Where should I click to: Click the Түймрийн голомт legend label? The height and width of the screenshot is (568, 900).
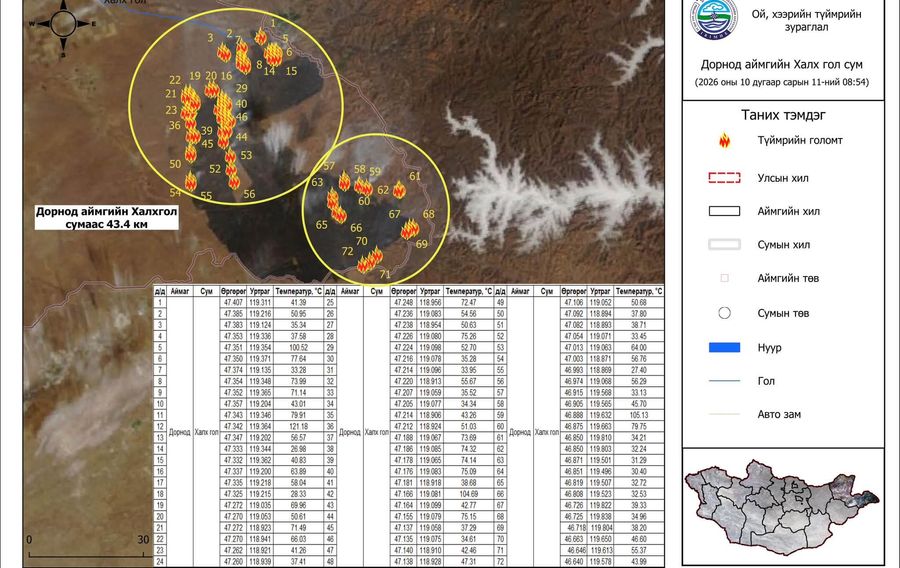(x=800, y=141)
